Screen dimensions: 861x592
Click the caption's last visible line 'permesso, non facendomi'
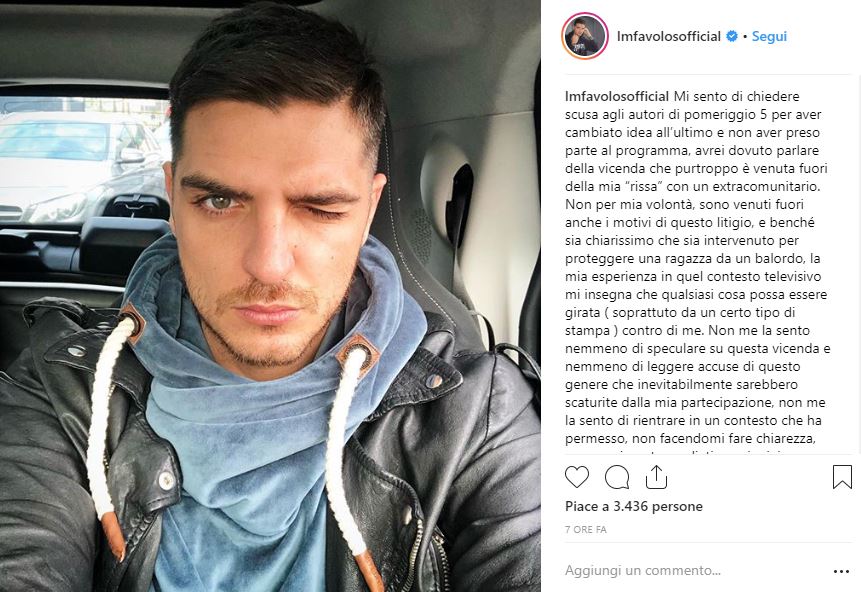point(690,439)
